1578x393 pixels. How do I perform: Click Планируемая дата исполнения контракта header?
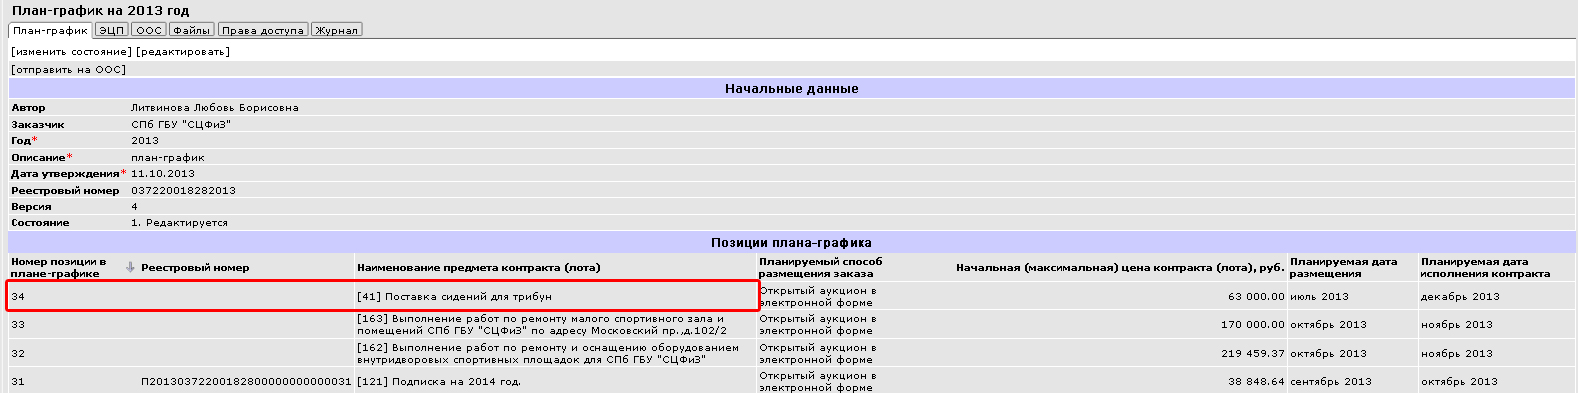click(1486, 267)
